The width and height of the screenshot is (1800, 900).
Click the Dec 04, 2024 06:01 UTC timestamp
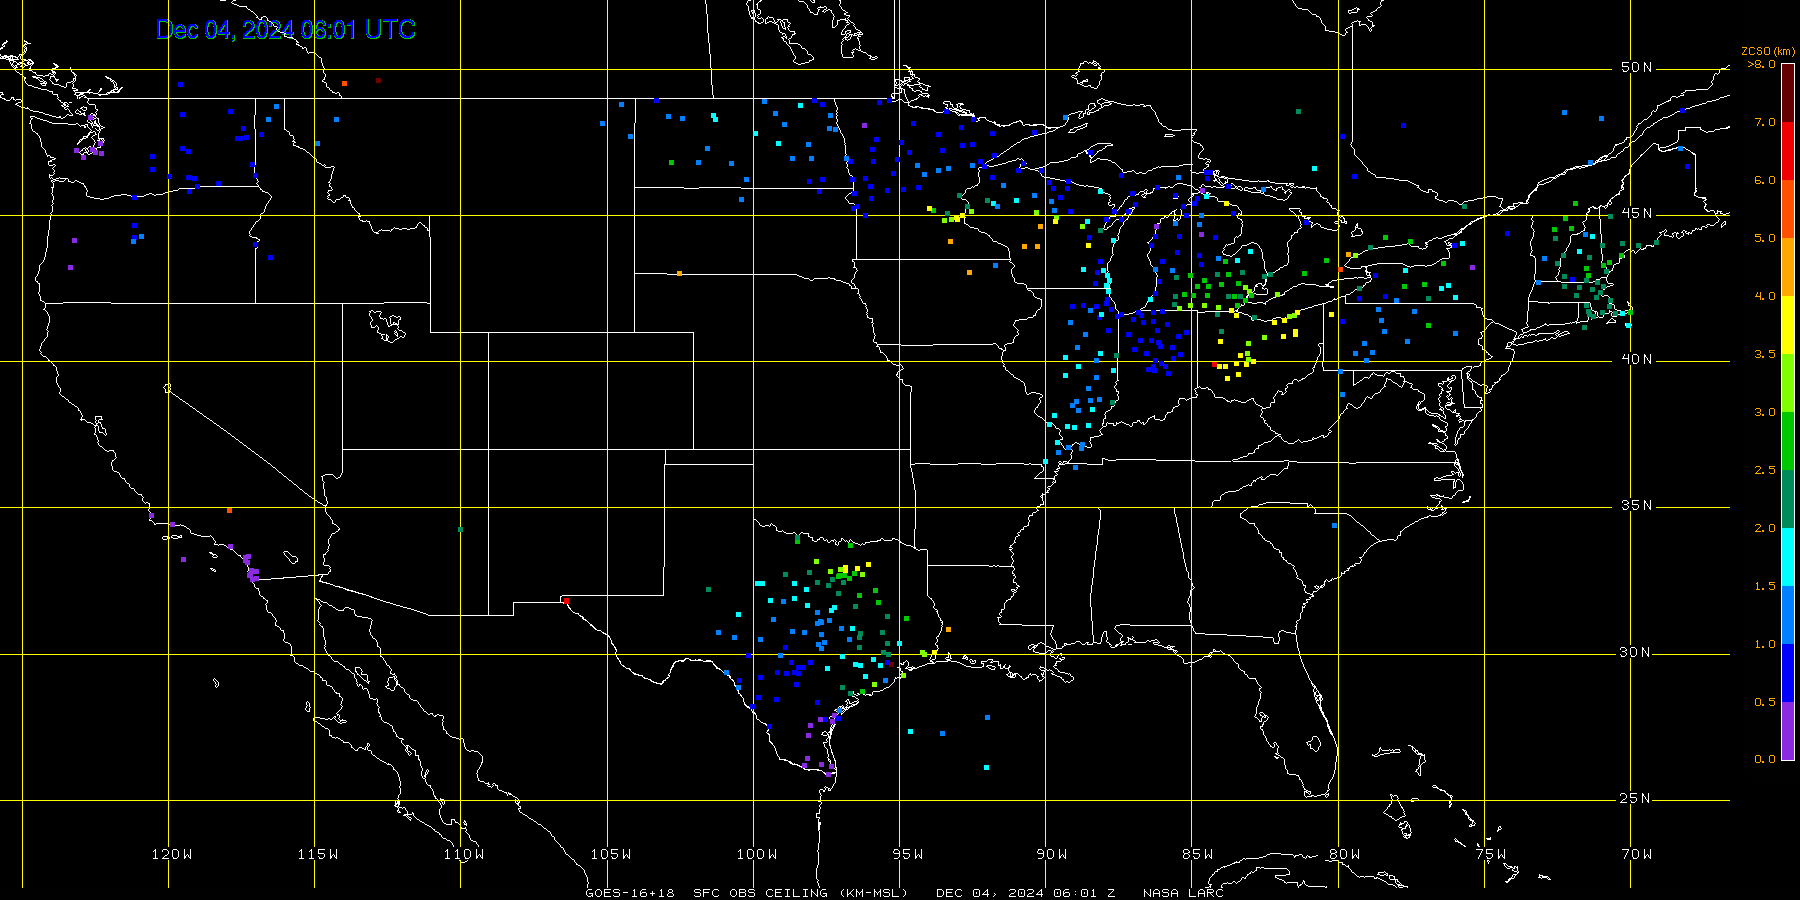coord(286,30)
